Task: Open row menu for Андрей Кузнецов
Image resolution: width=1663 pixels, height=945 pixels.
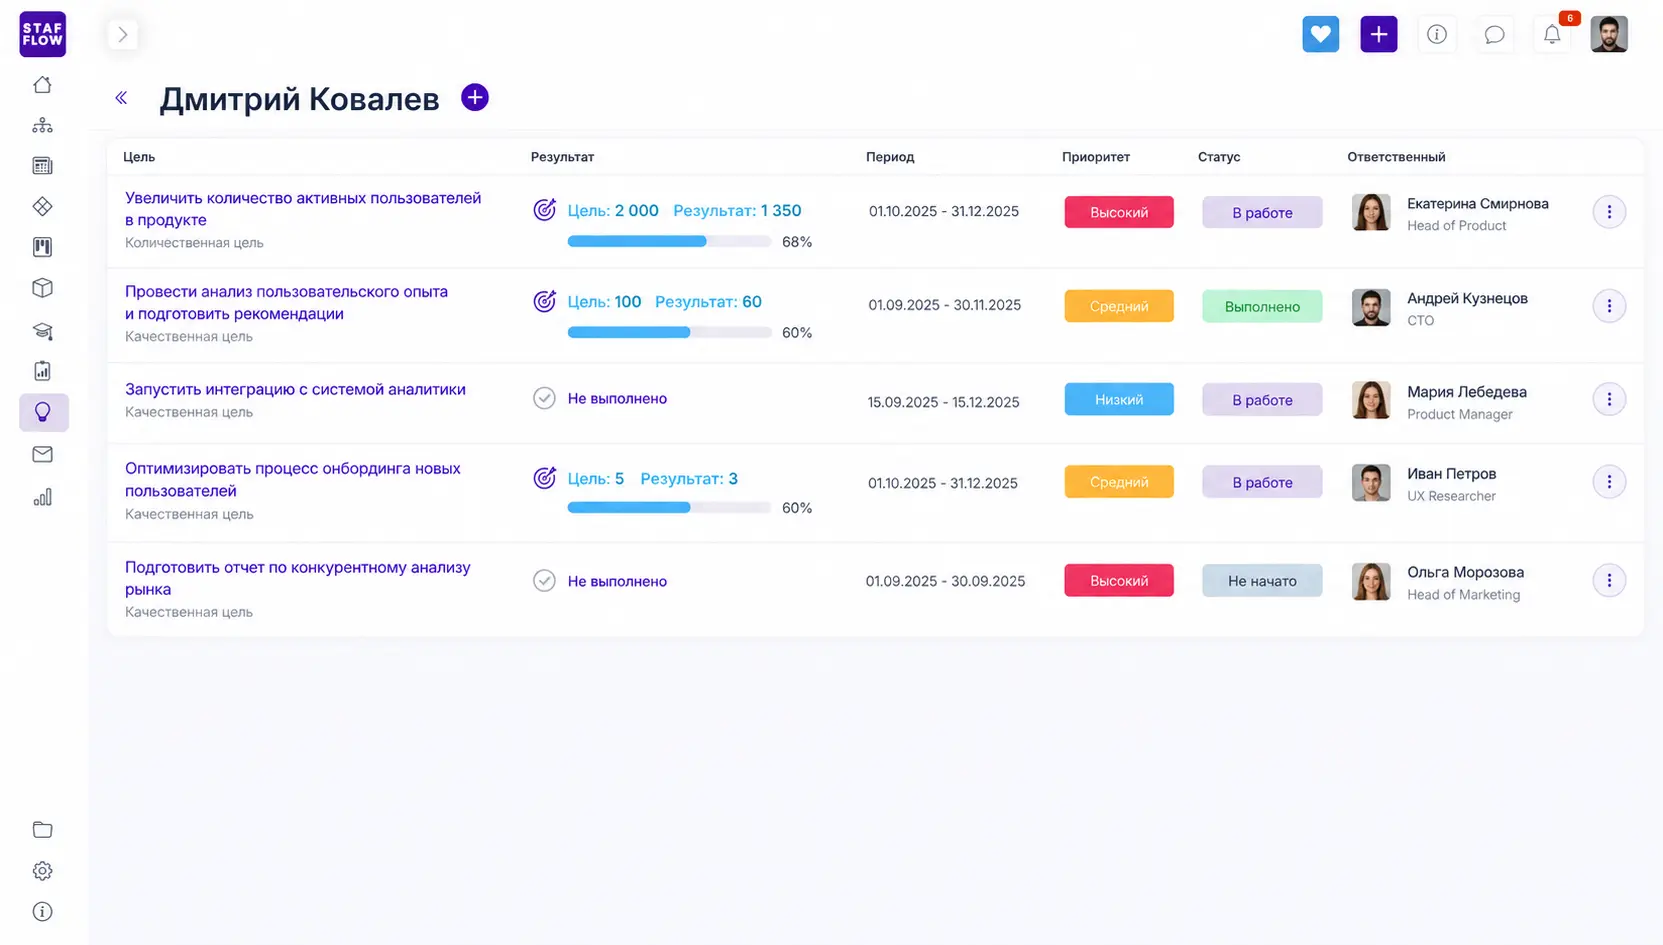Action: [1609, 306]
